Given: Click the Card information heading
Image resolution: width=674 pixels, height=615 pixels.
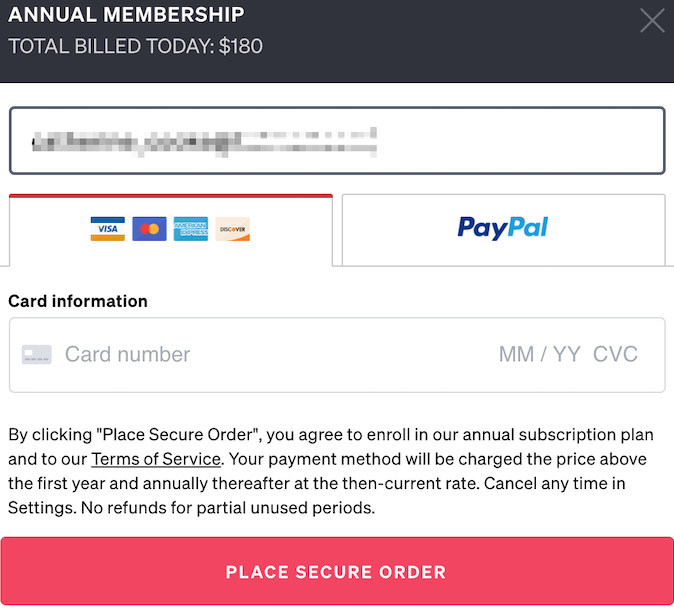Looking at the screenshot, I should point(78,301).
